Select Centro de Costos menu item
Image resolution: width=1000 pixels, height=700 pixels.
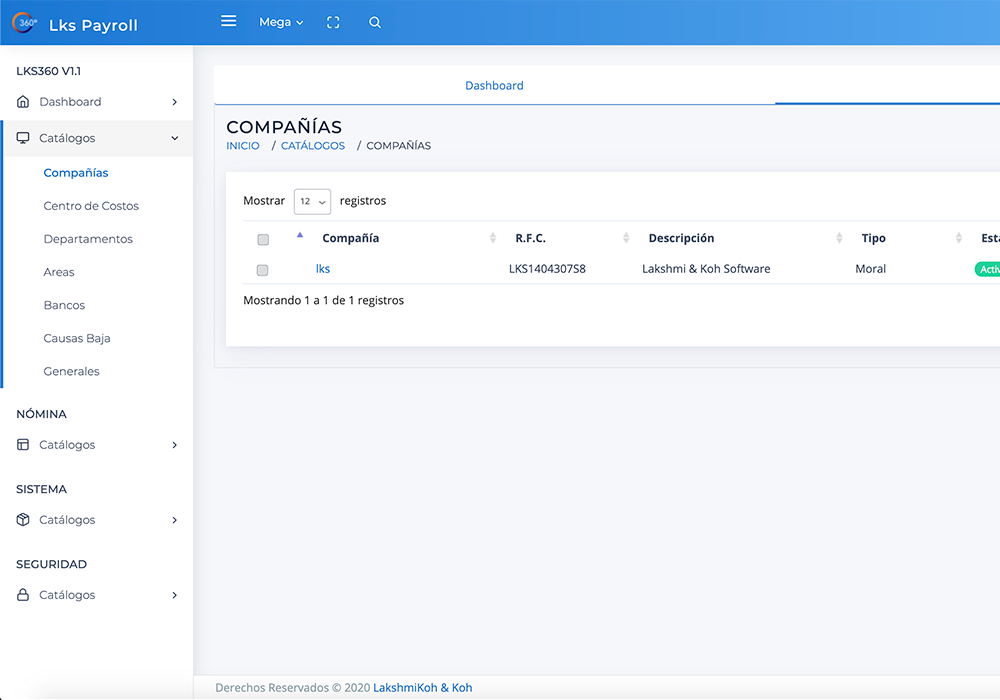pos(91,206)
